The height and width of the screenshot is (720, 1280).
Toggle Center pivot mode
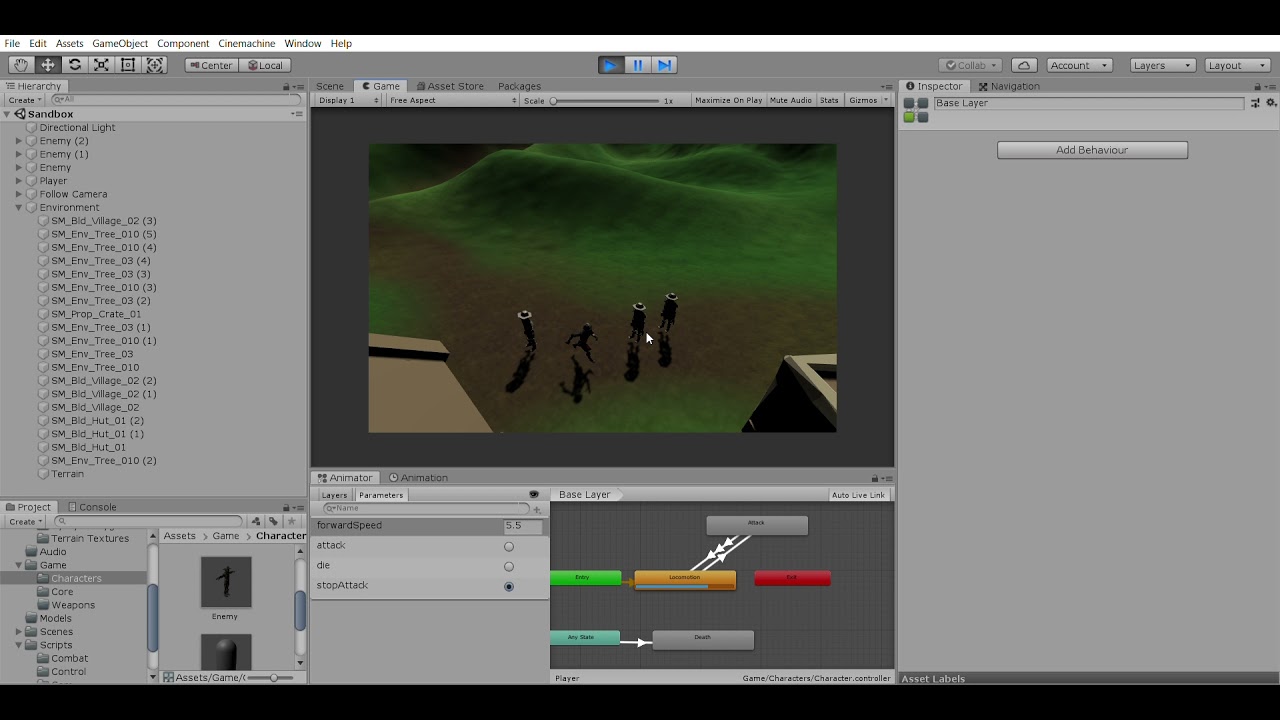click(211, 65)
